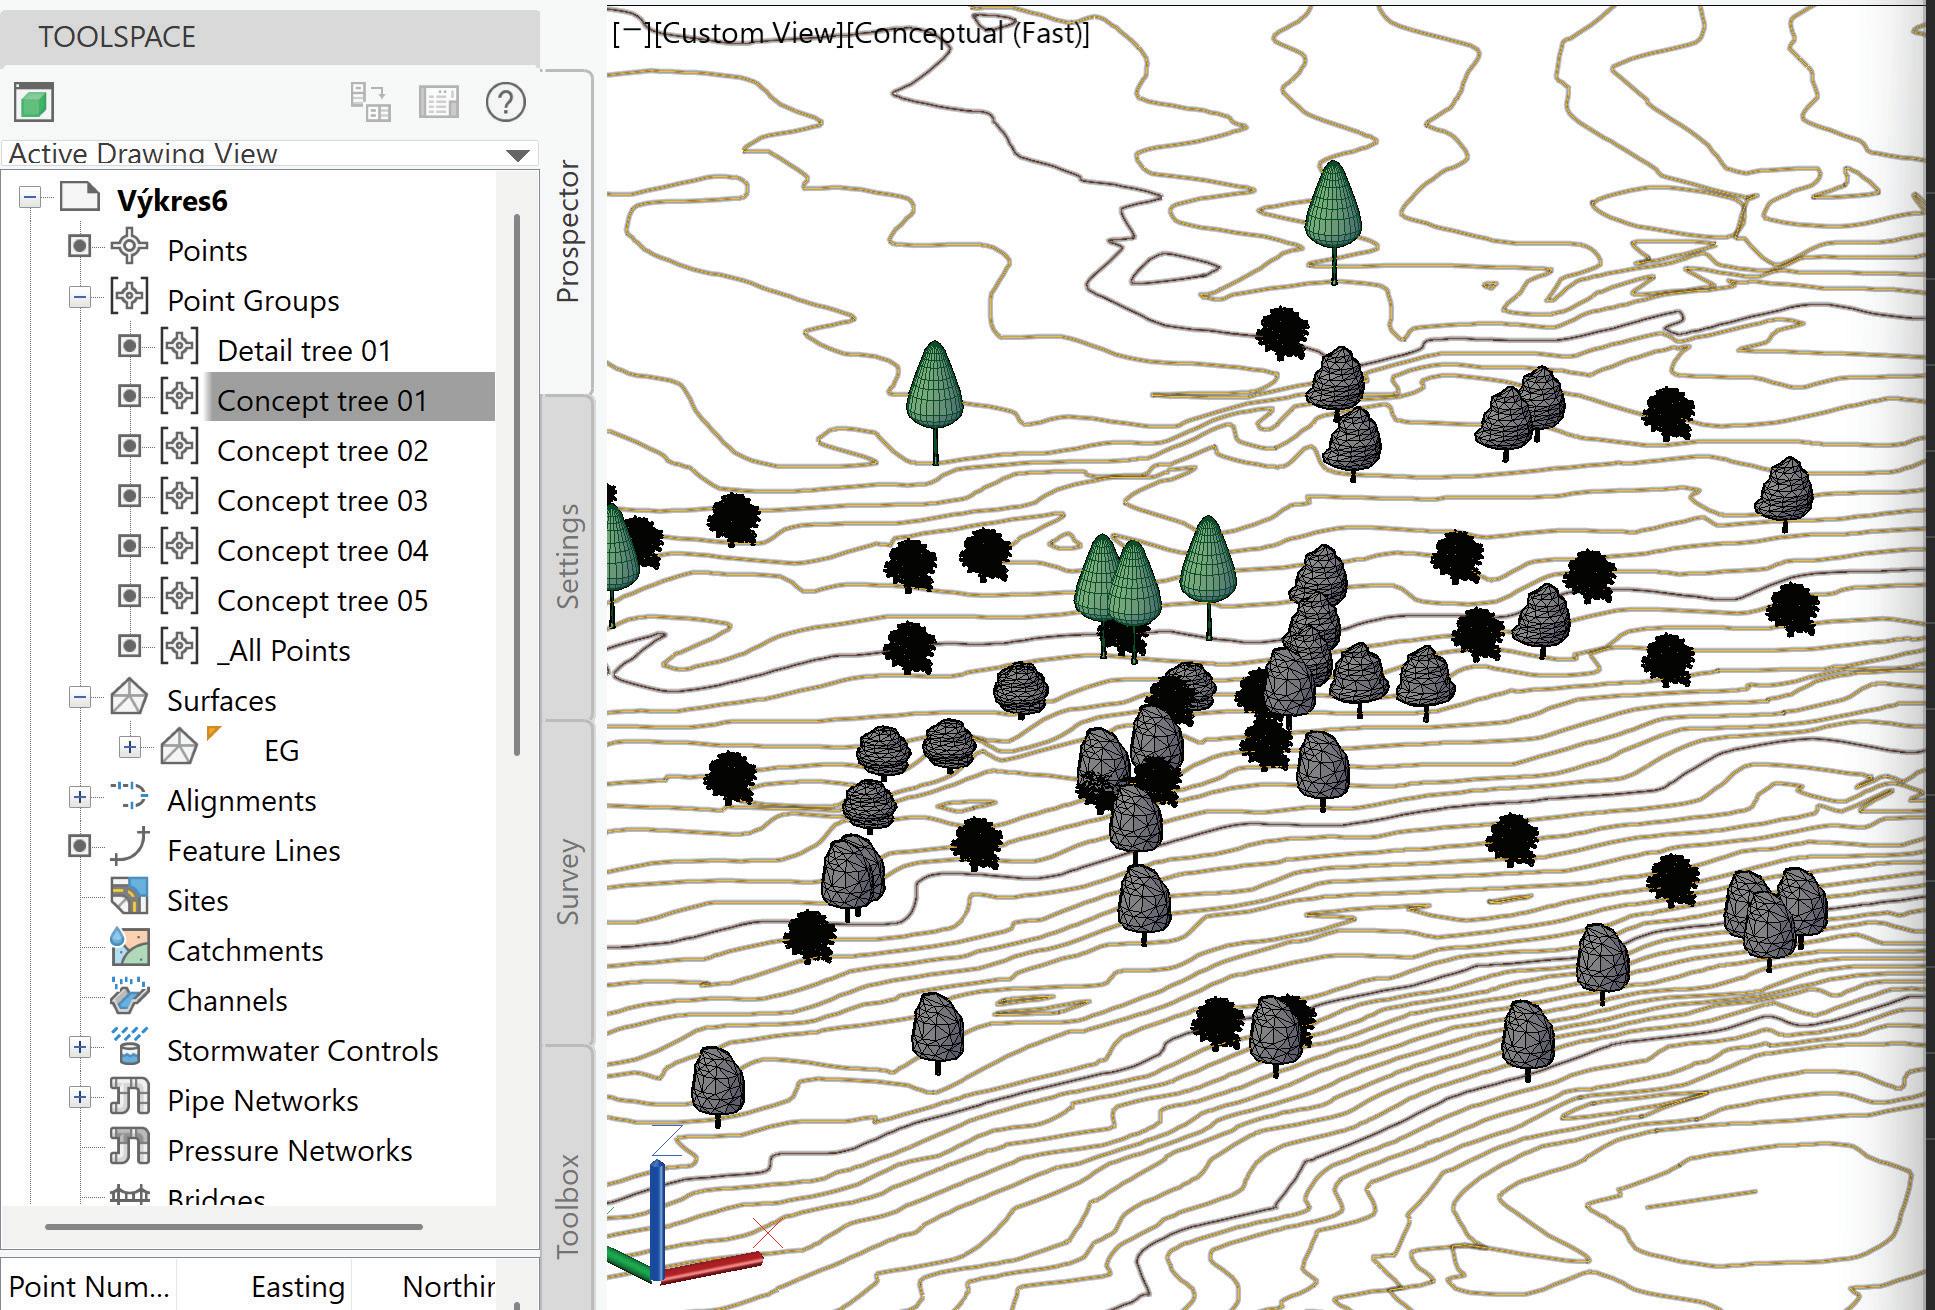Collapse the Point Groups node
The image size is (1935, 1310).
(80, 297)
